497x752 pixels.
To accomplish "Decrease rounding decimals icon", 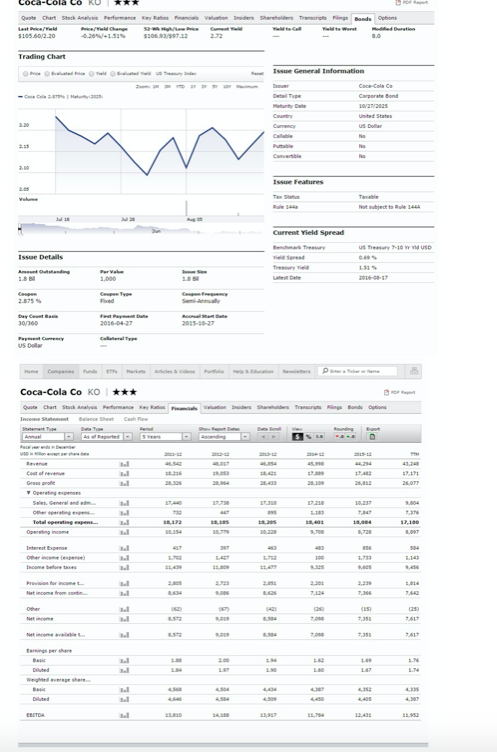I will coord(339,436).
